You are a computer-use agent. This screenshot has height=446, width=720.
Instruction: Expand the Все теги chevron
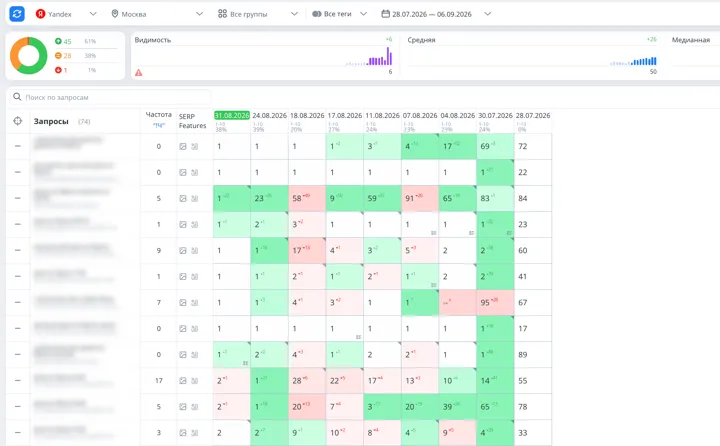pyautogui.click(x=364, y=14)
